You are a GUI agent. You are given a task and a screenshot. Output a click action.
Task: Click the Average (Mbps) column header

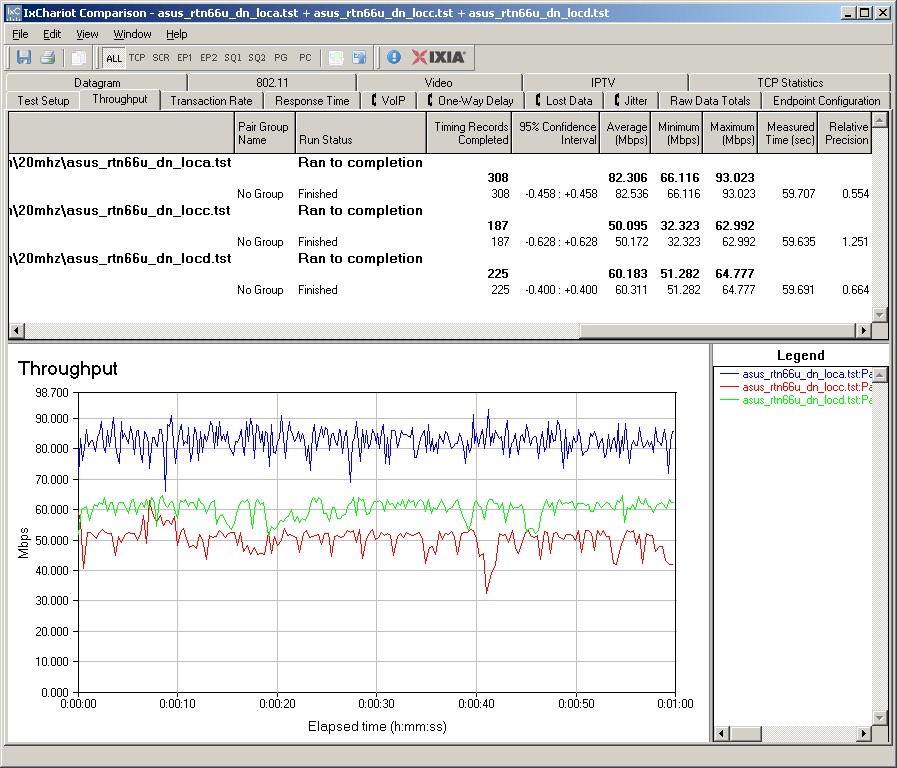[625, 133]
